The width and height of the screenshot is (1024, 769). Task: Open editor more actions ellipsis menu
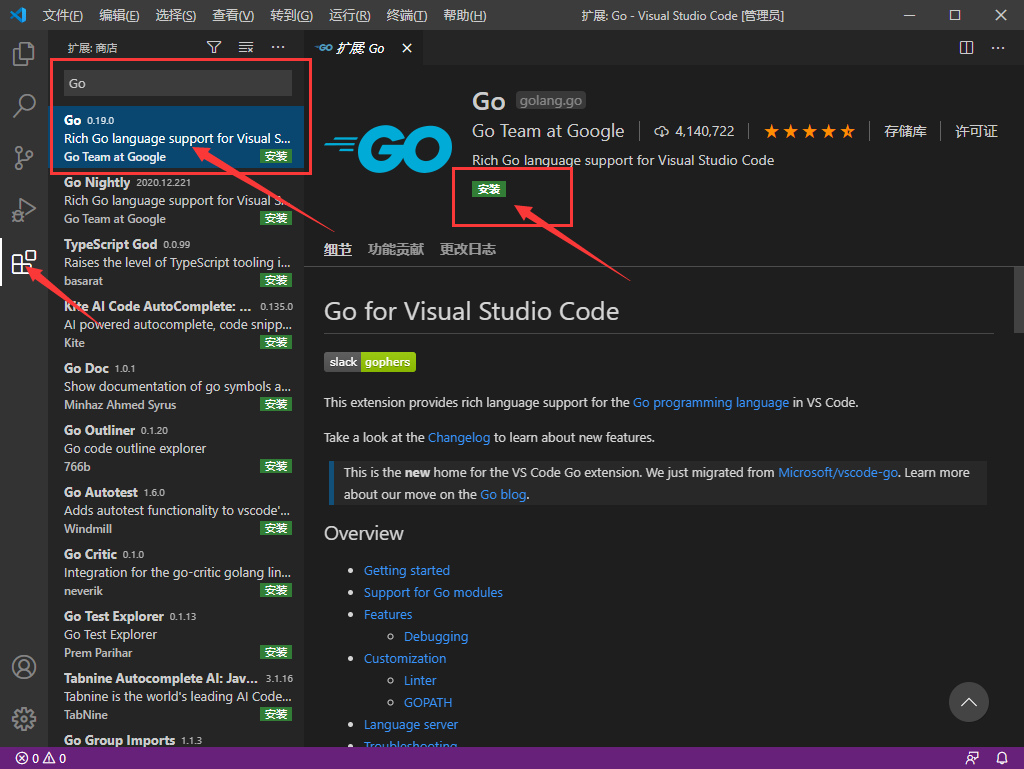coord(998,47)
